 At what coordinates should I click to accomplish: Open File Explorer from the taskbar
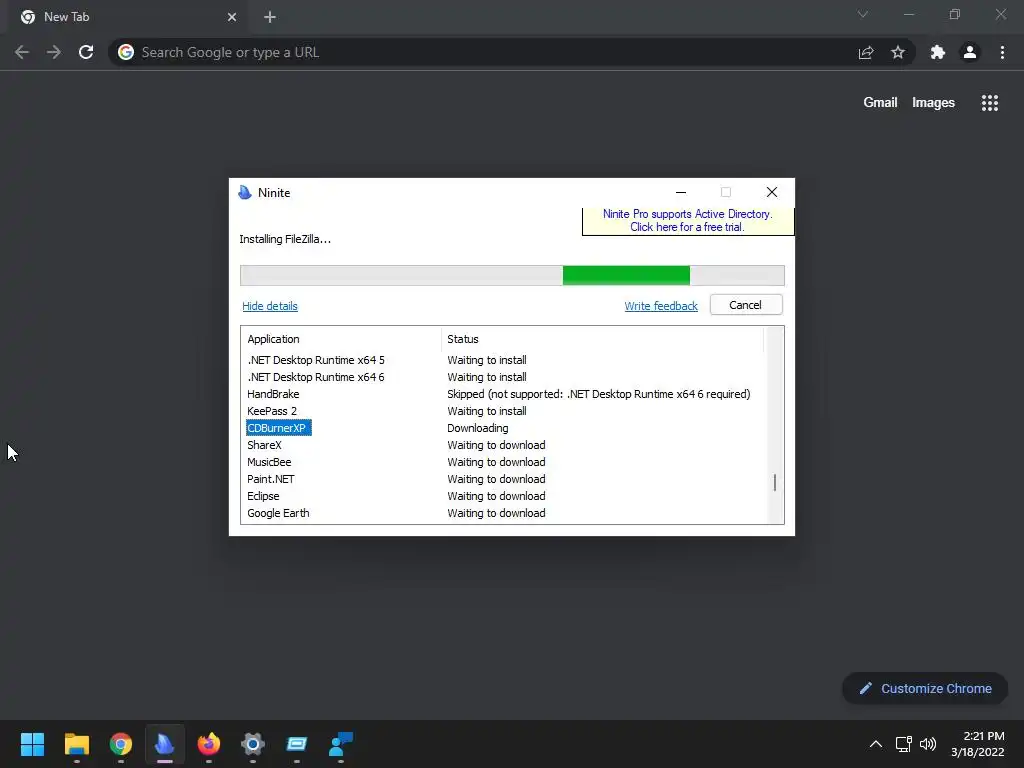coord(76,744)
